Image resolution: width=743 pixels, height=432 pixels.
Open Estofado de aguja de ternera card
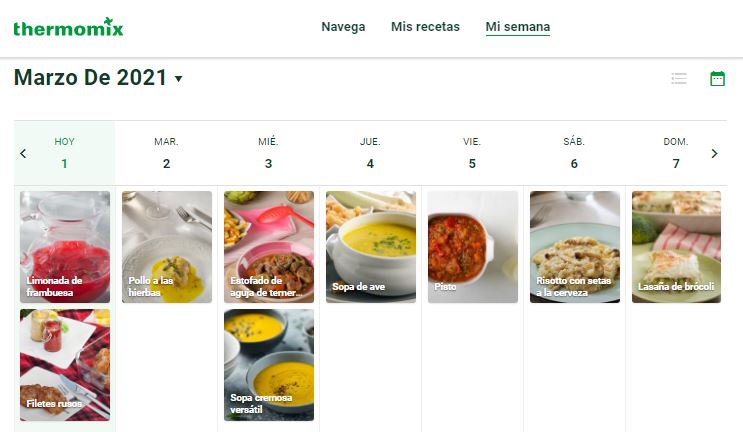tap(269, 247)
